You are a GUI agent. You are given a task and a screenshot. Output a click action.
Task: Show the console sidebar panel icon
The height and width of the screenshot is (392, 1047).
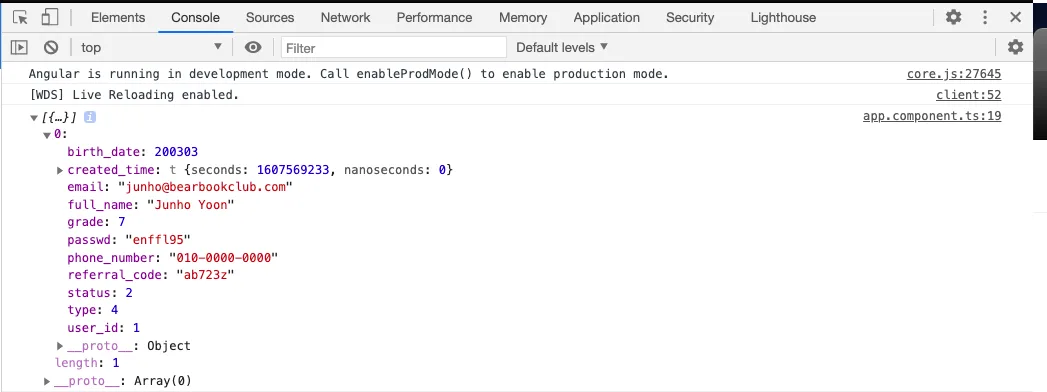pos(19,47)
